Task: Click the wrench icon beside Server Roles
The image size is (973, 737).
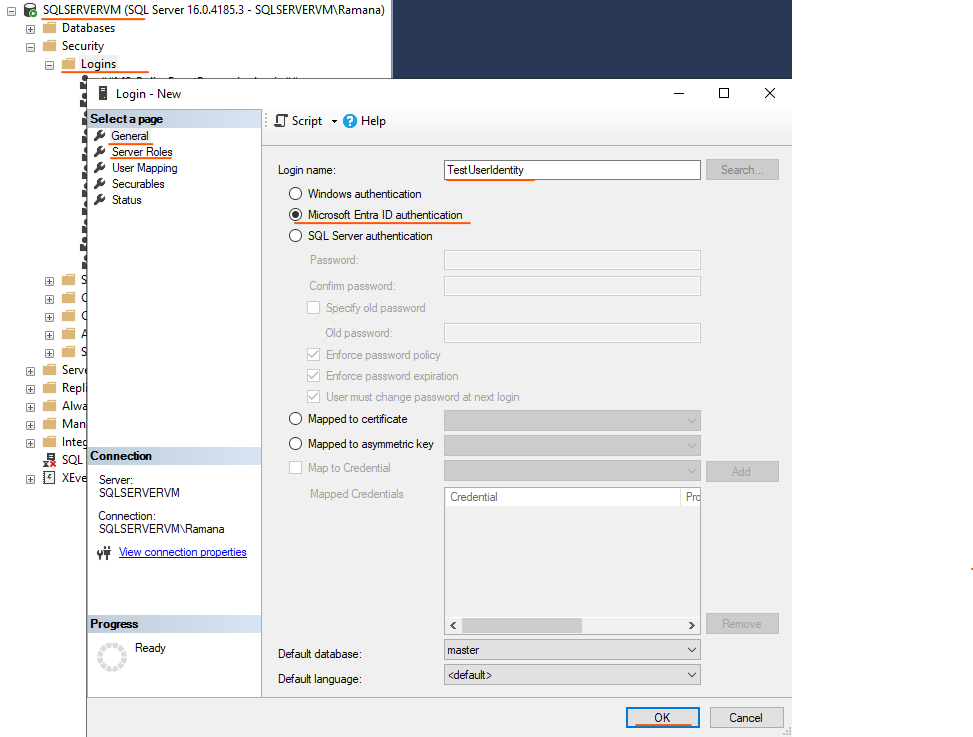Action: coord(99,152)
